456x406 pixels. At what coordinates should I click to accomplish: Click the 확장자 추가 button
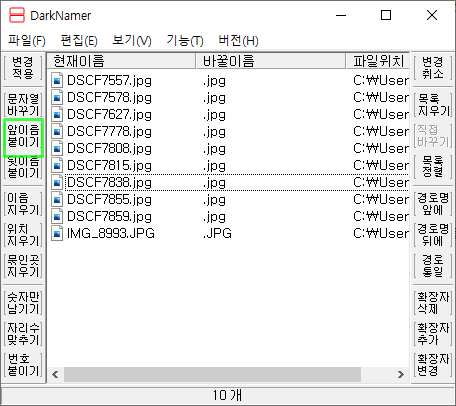(433, 334)
